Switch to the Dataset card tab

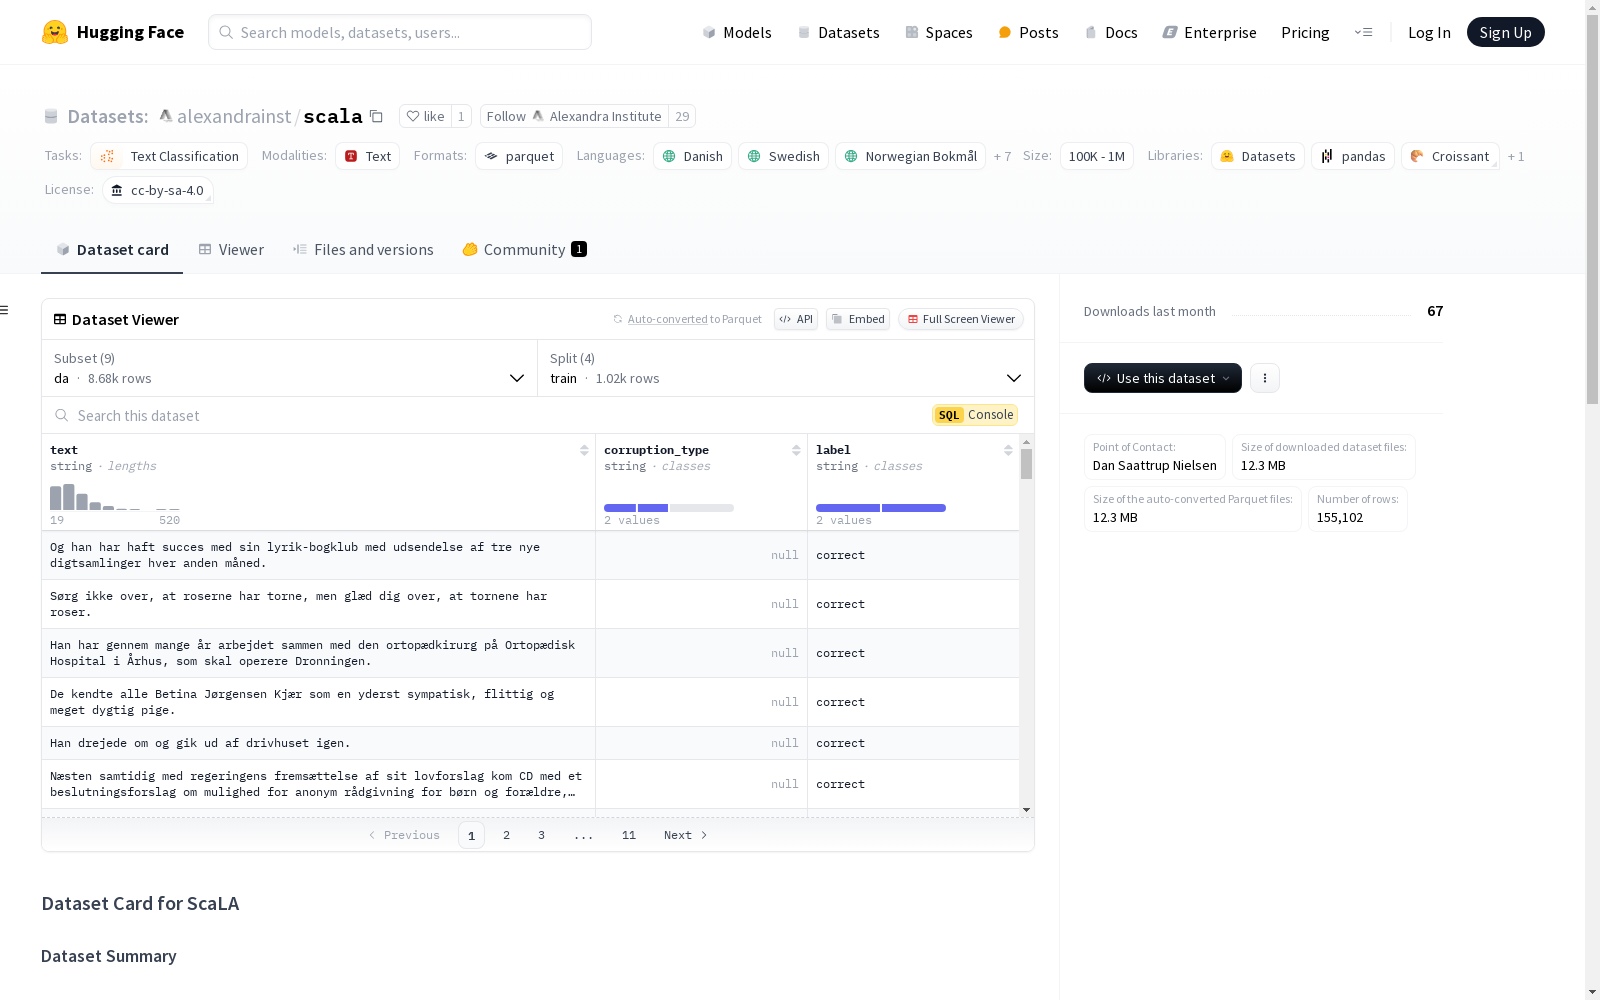tap(112, 250)
